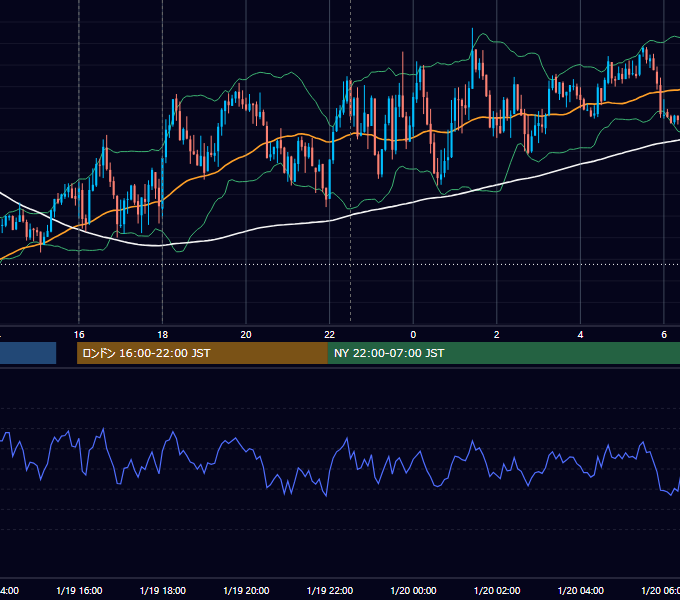Click the 0 hour label on the upper axis
This screenshot has width=680, height=600.
pyautogui.click(x=413, y=335)
